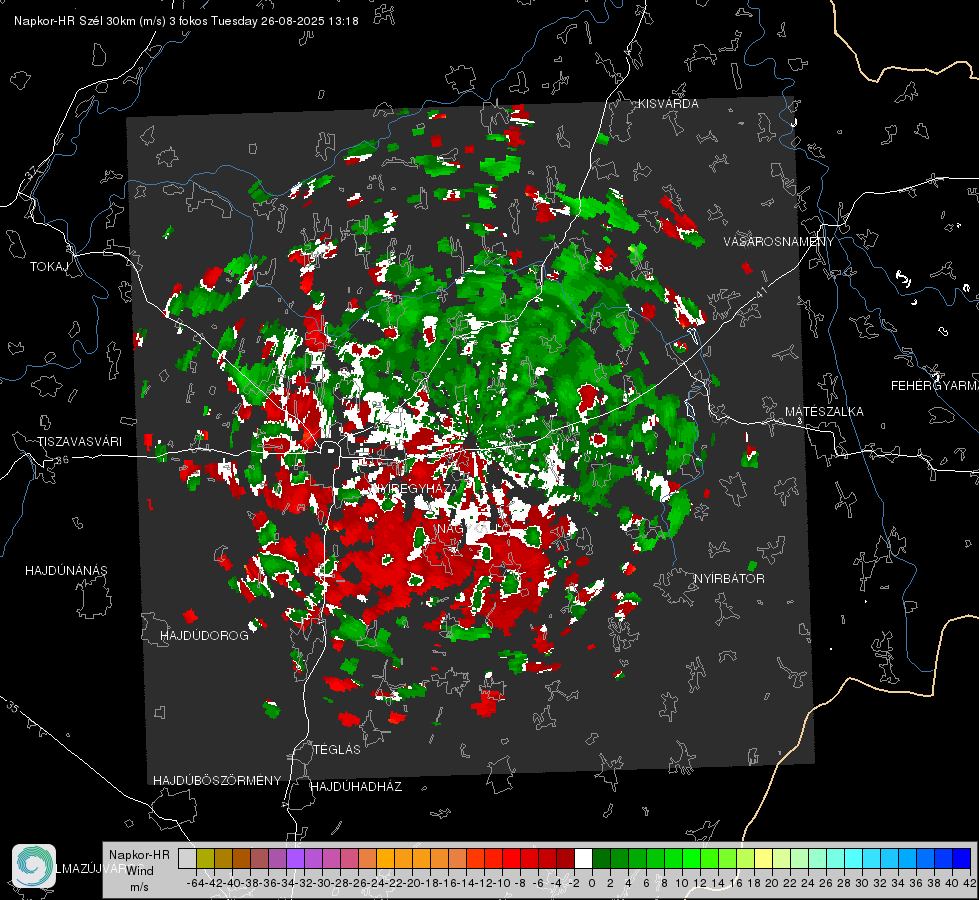Click the legend value 42
Image resolution: width=979 pixels, height=900 pixels.
[x=970, y=883]
